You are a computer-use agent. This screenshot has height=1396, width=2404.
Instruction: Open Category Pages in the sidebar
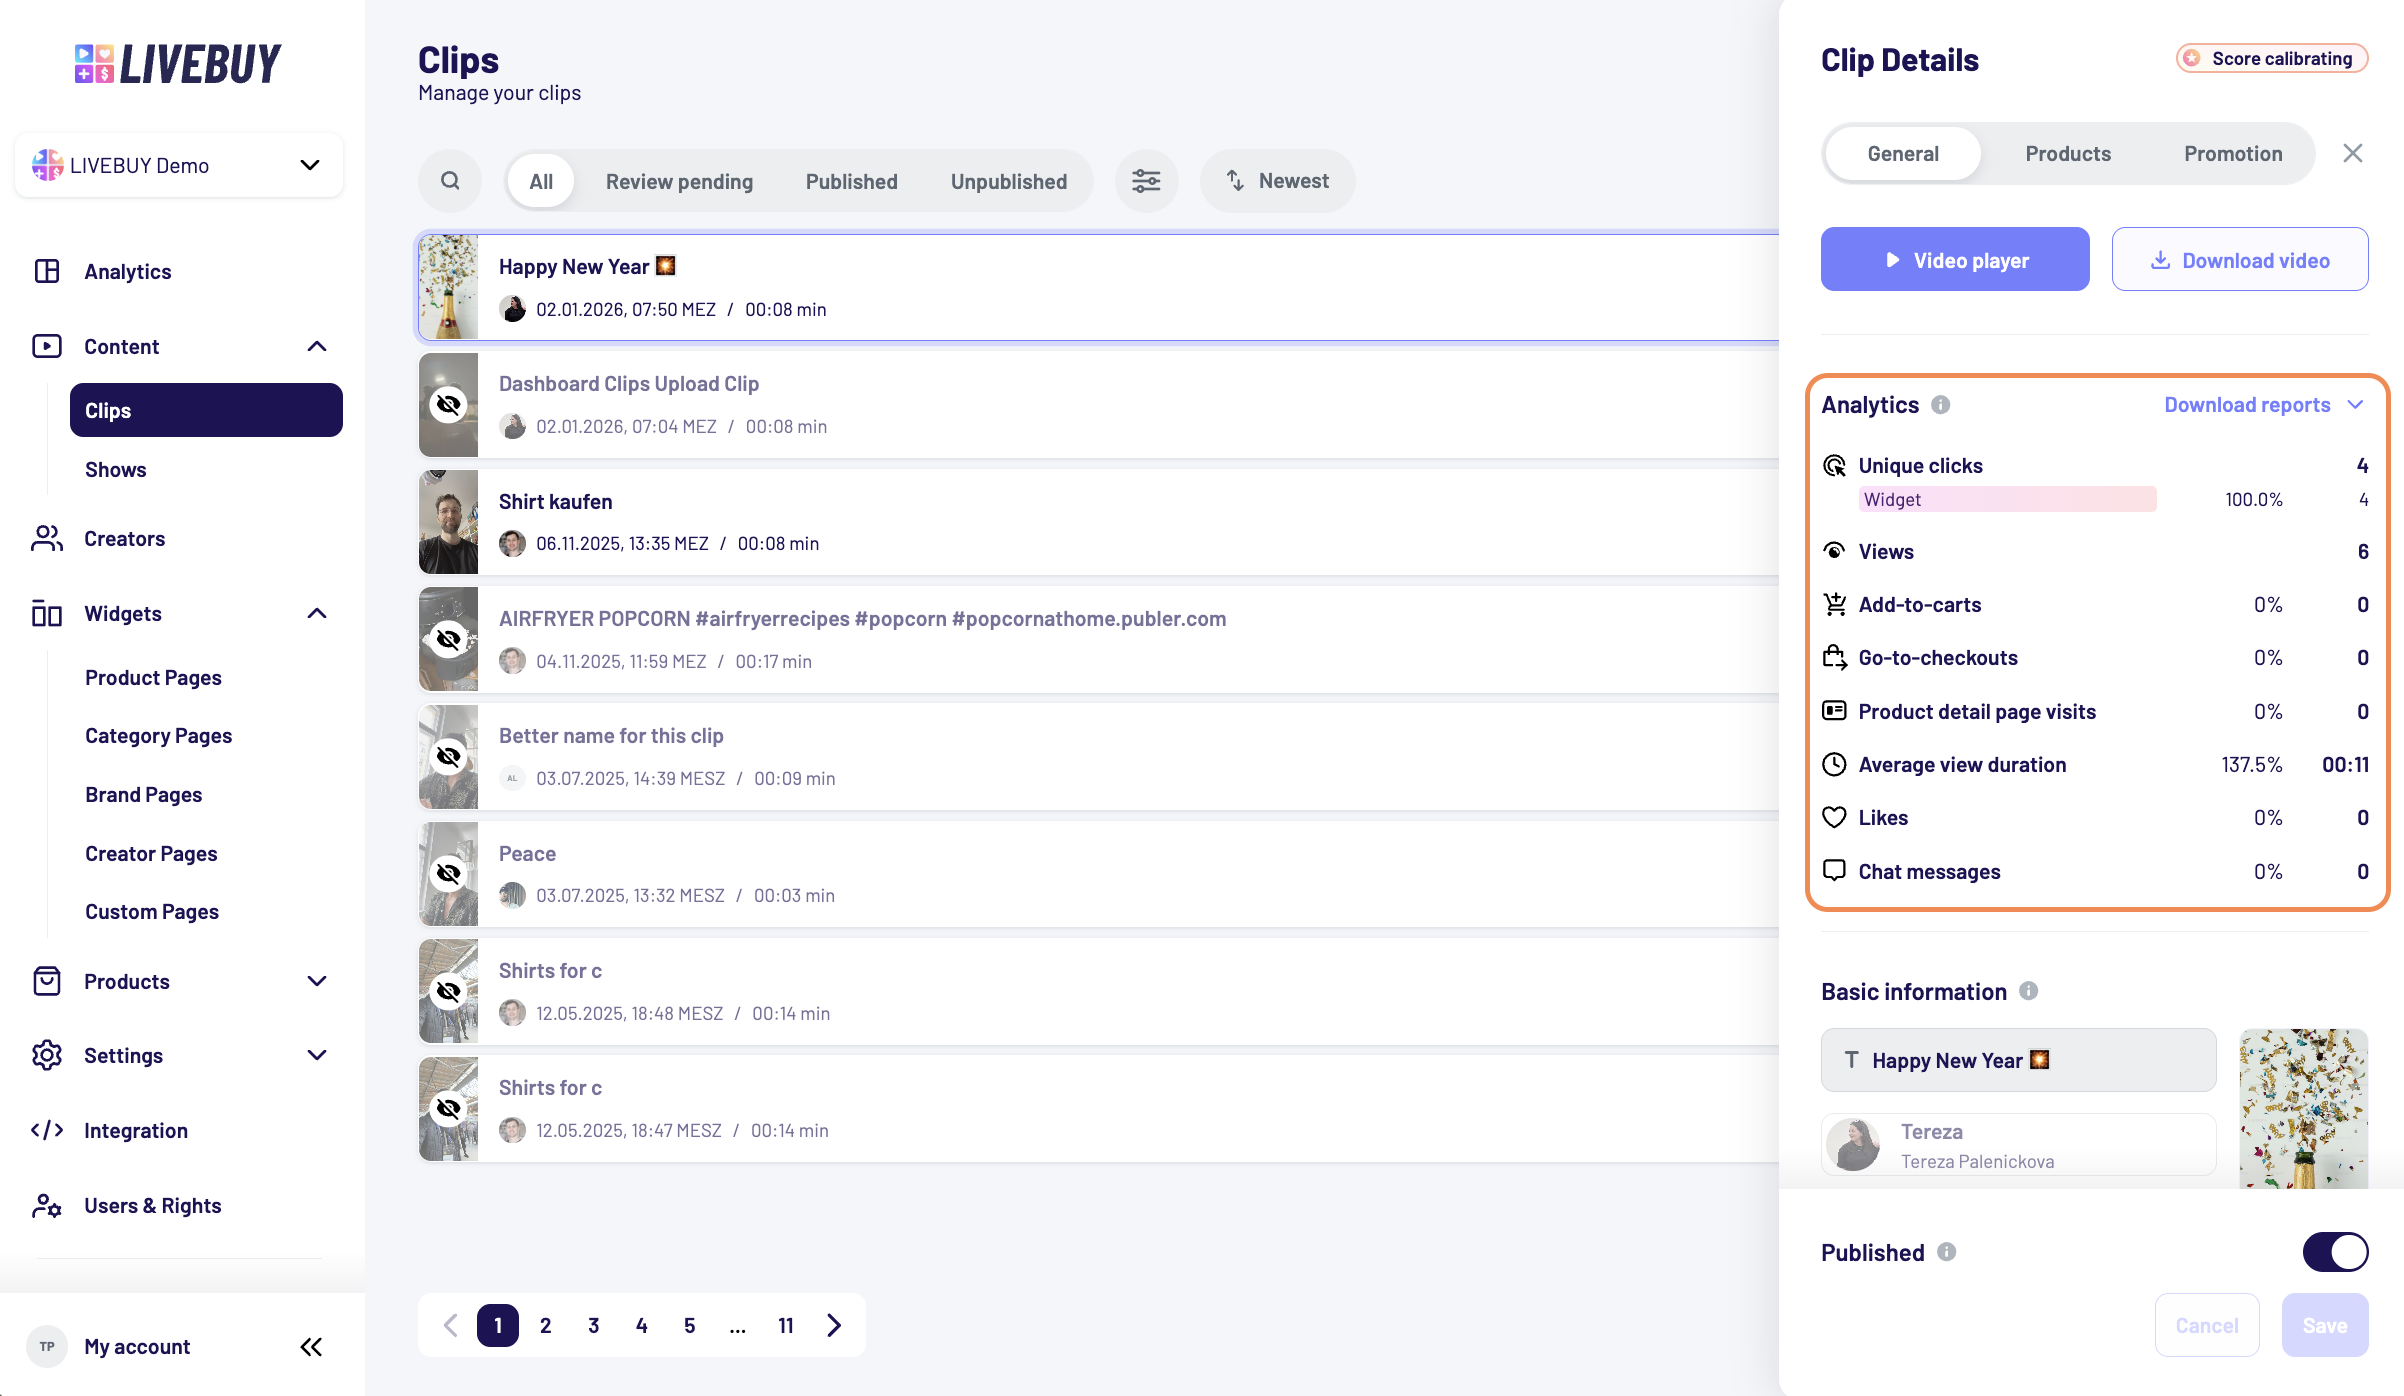158,735
